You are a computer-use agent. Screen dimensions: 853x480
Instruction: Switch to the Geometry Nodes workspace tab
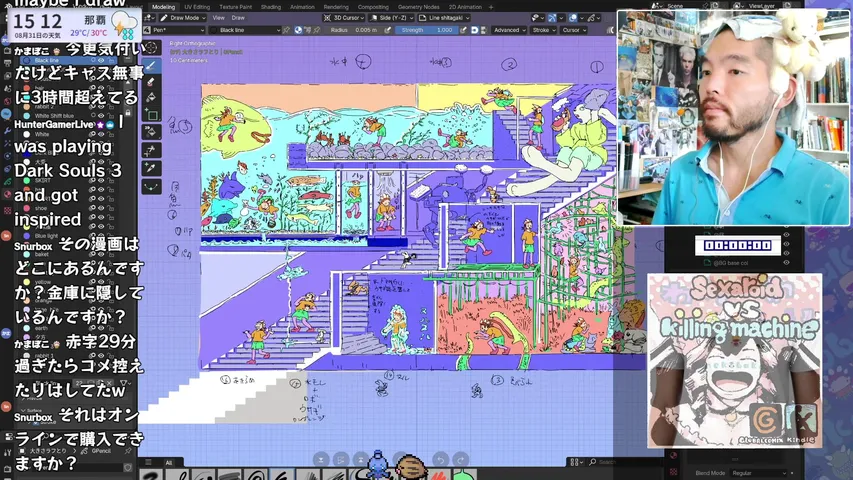coord(418,7)
